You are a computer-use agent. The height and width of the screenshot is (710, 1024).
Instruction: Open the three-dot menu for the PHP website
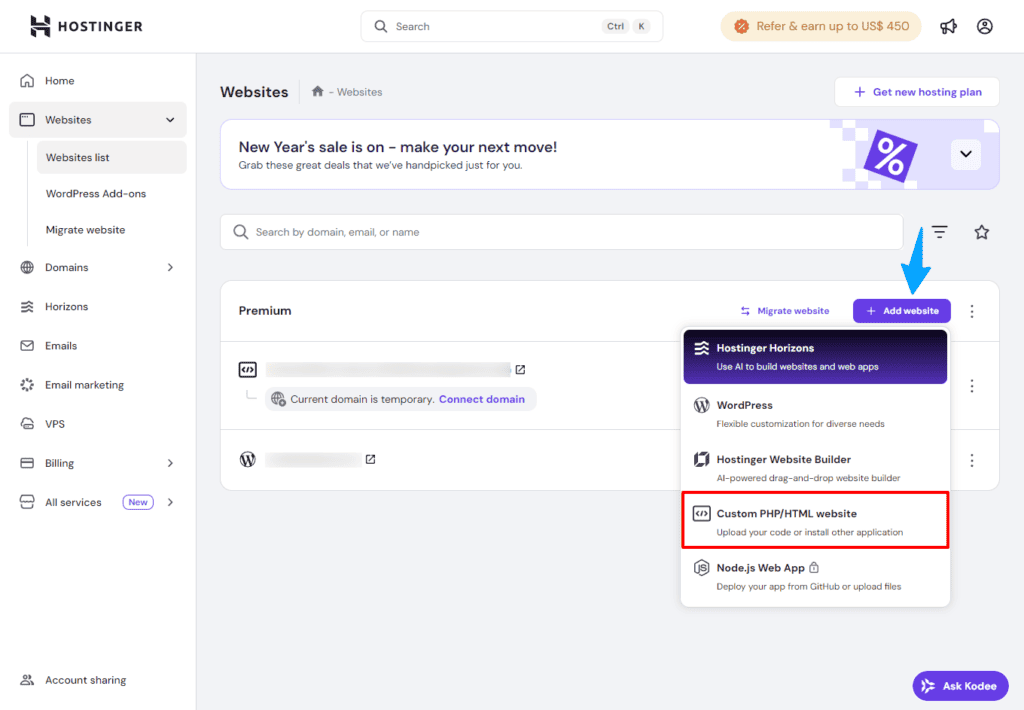tap(972, 385)
